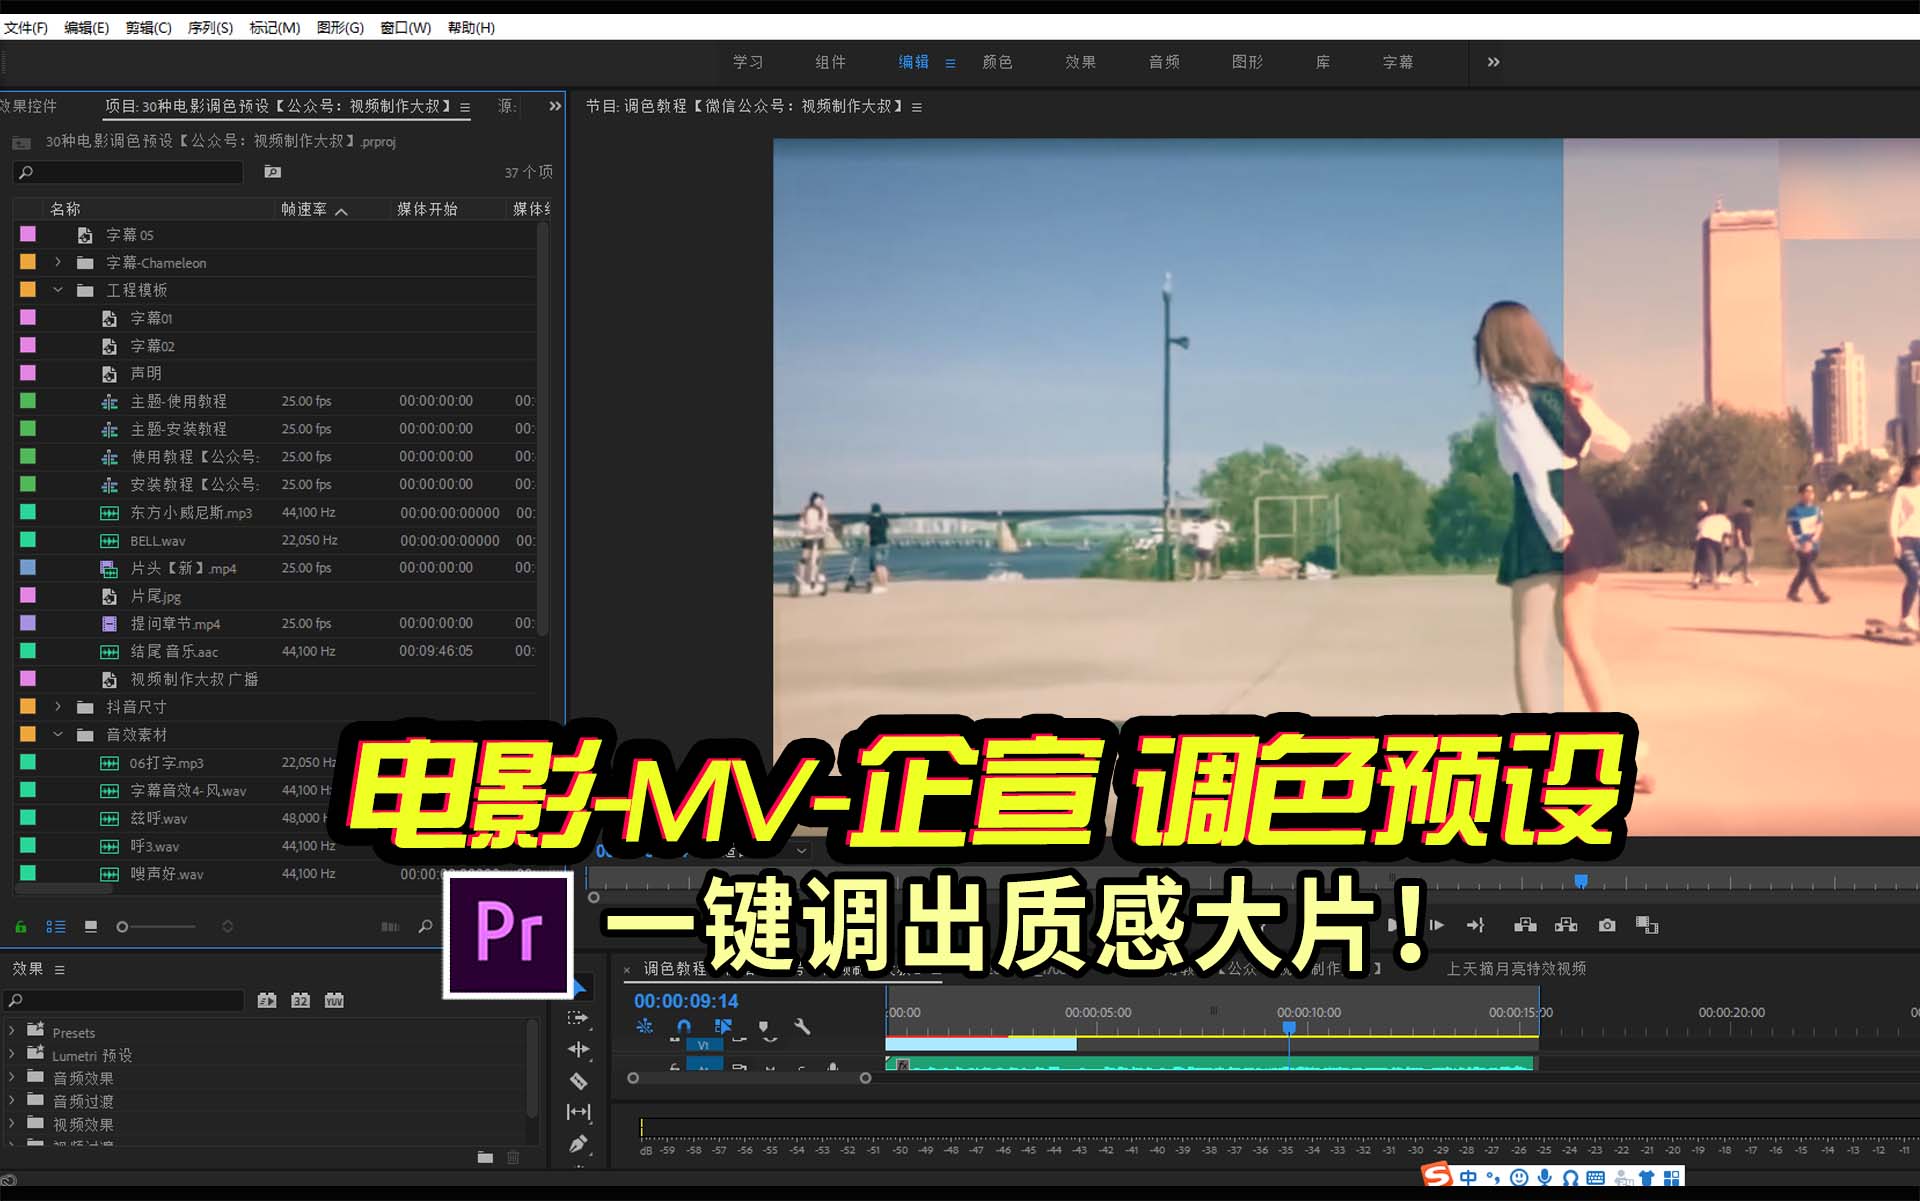Screen dimensions: 1920x1201
Task: Expand the Presets effects folder
Action: click(x=11, y=1030)
